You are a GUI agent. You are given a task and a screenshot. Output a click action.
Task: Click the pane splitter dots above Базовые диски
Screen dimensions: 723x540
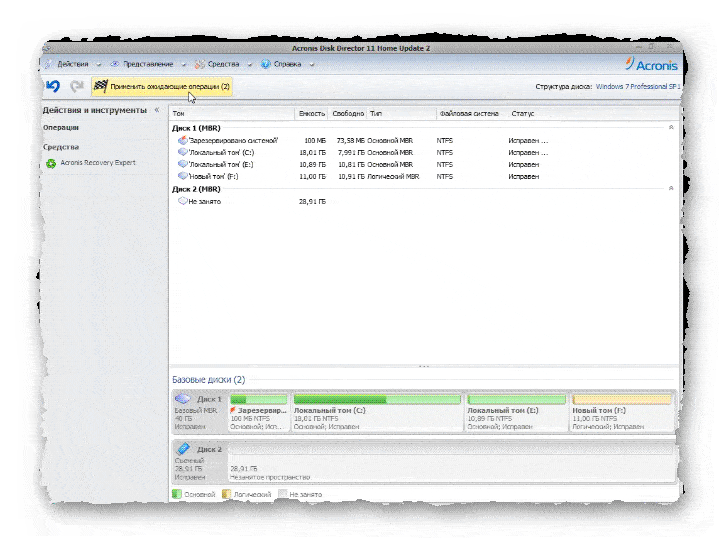pos(424,366)
